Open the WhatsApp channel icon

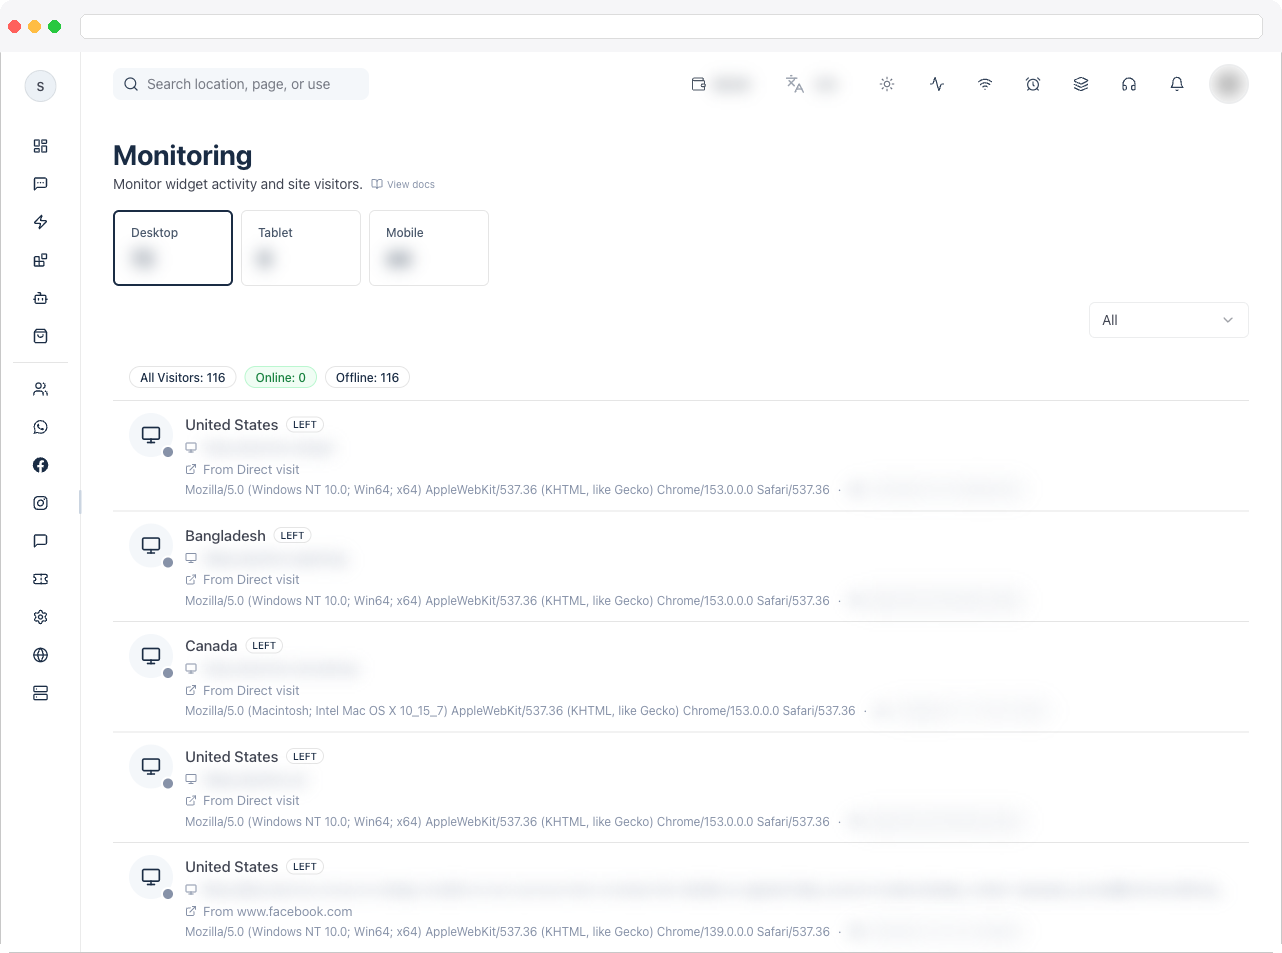40,427
